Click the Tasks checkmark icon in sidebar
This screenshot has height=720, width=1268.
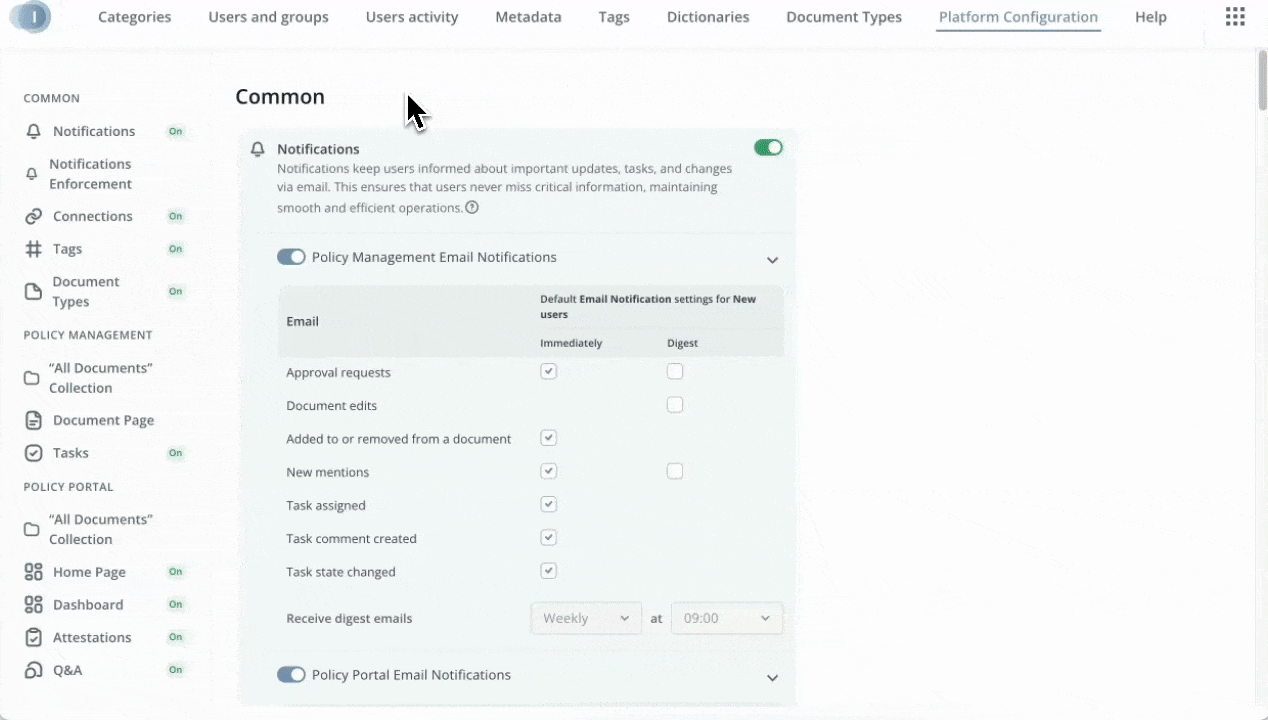34,453
